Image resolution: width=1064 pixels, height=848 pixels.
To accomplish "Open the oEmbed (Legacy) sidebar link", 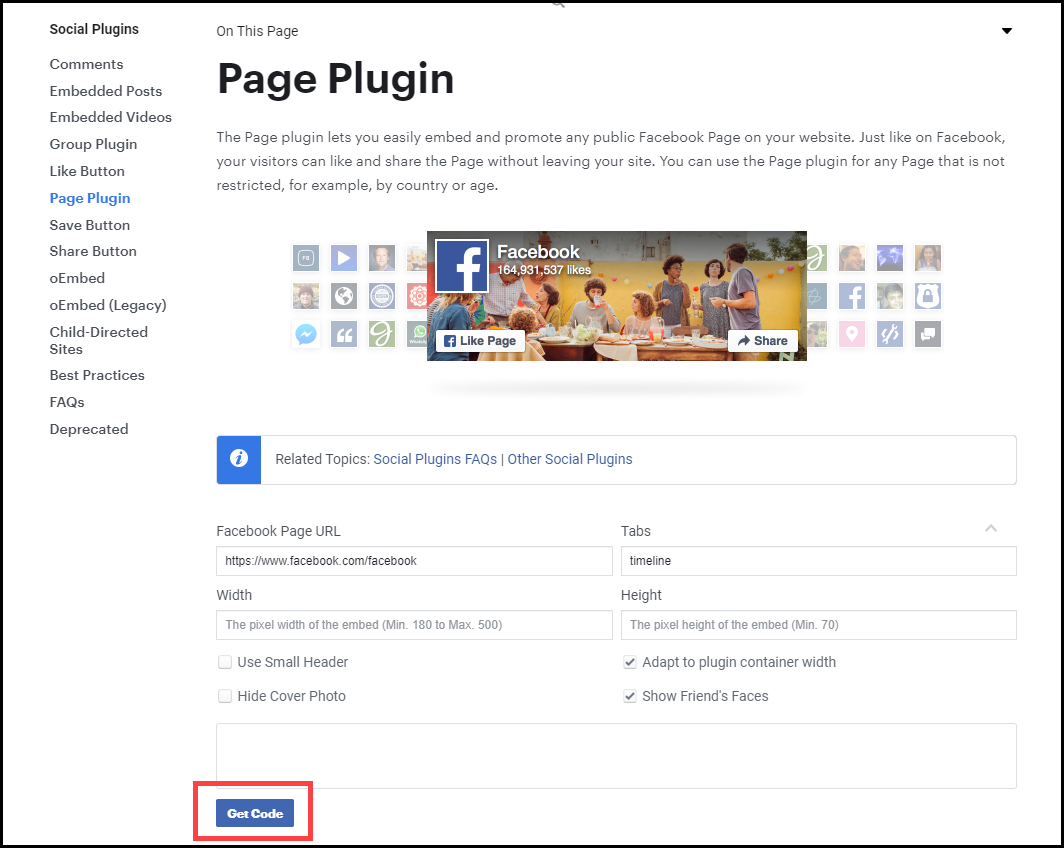I will click(x=108, y=305).
